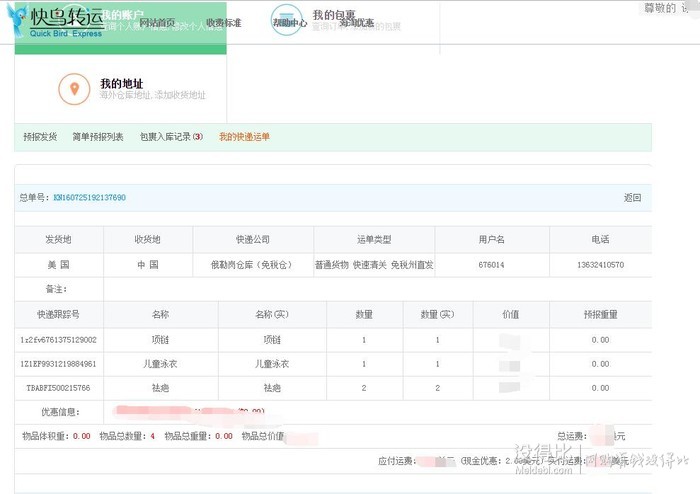700x494 pixels.
Task: Click 优惠信息 label
Action: tap(60, 412)
